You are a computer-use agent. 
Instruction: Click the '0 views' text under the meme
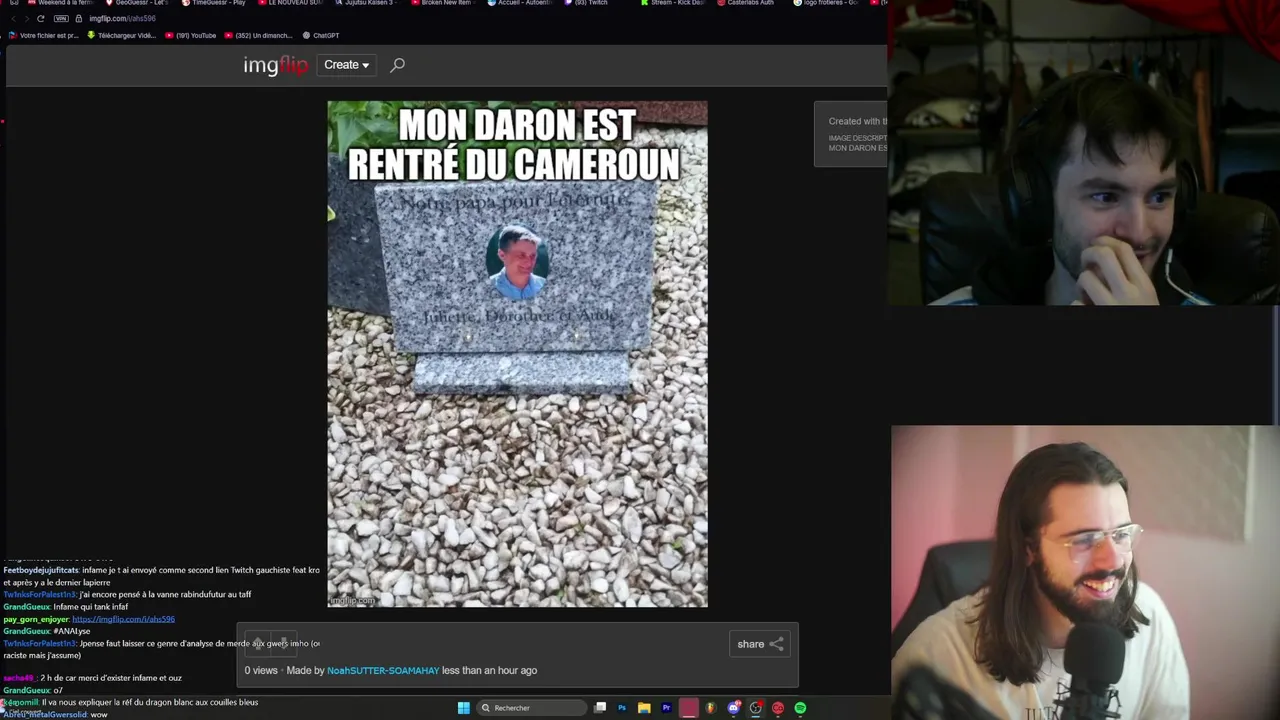tap(261, 670)
